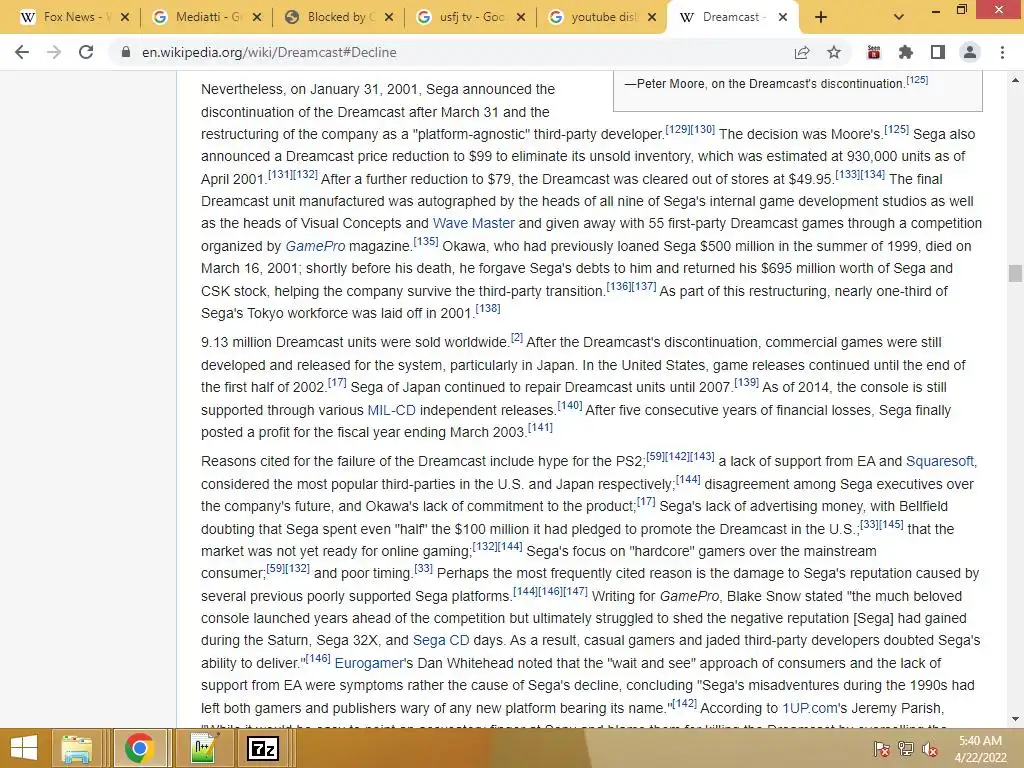This screenshot has height=768, width=1024.
Task: Open the Squaresoft link
Action: point(940,461)
